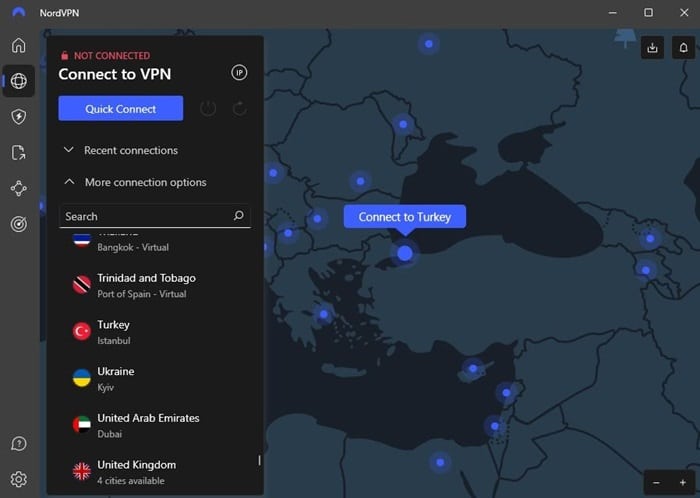Screen dimensions: 700x498
Task: Open the Settings gear icon
Action: [x=18, y=479]
